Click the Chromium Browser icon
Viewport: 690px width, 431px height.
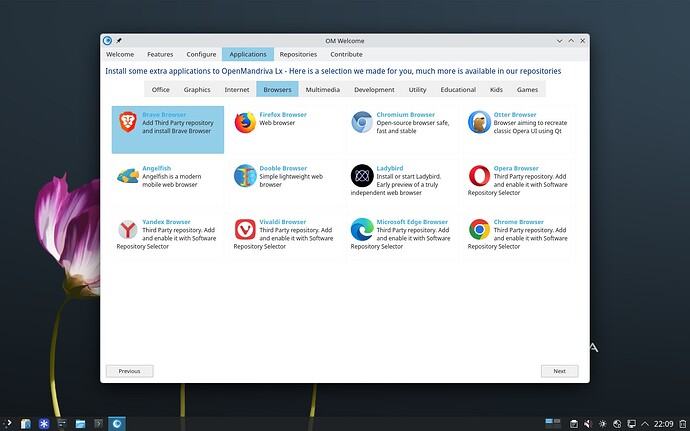[x=362, y=122]
